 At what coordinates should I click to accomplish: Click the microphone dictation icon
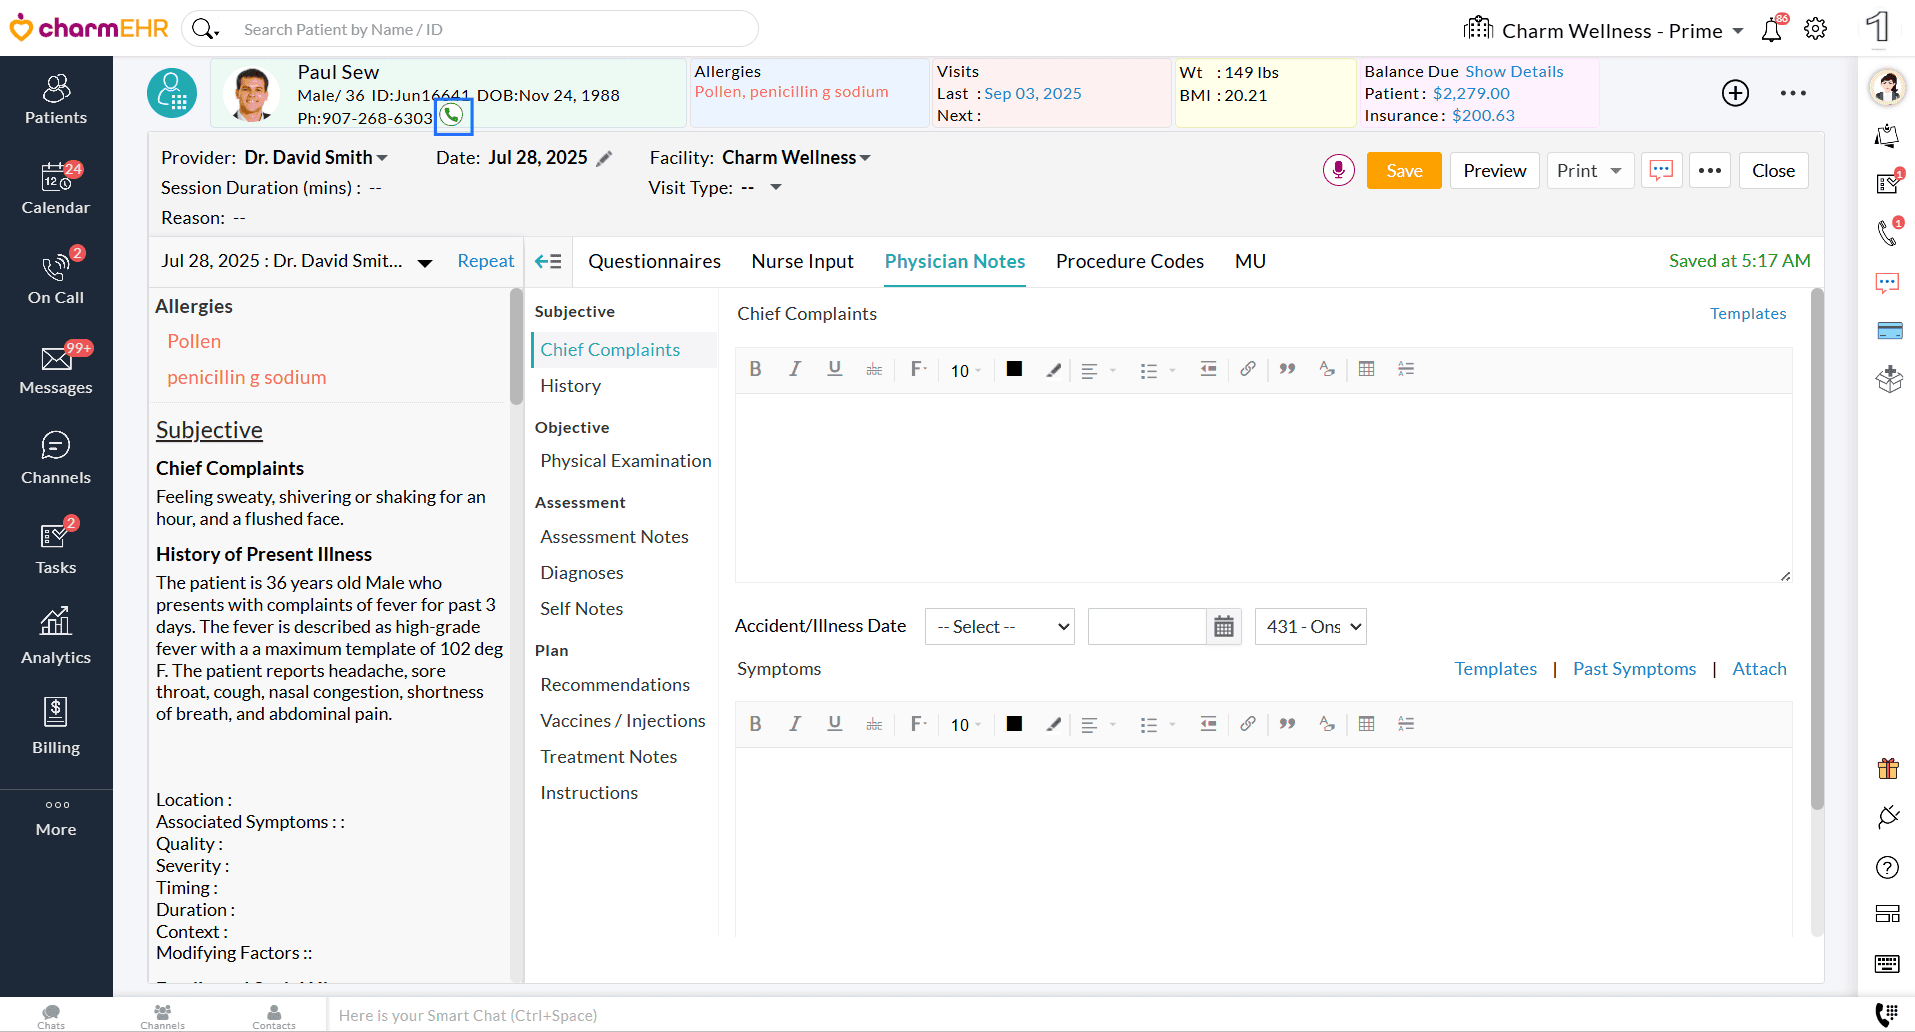tap(1338, 171)
